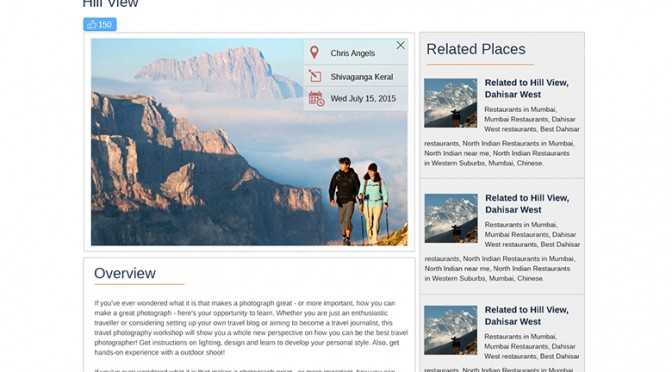This screenshot has width=672, height=372.
Task: Open first 'Related to Hill View, Dahisar West' title
Action: 527,88
